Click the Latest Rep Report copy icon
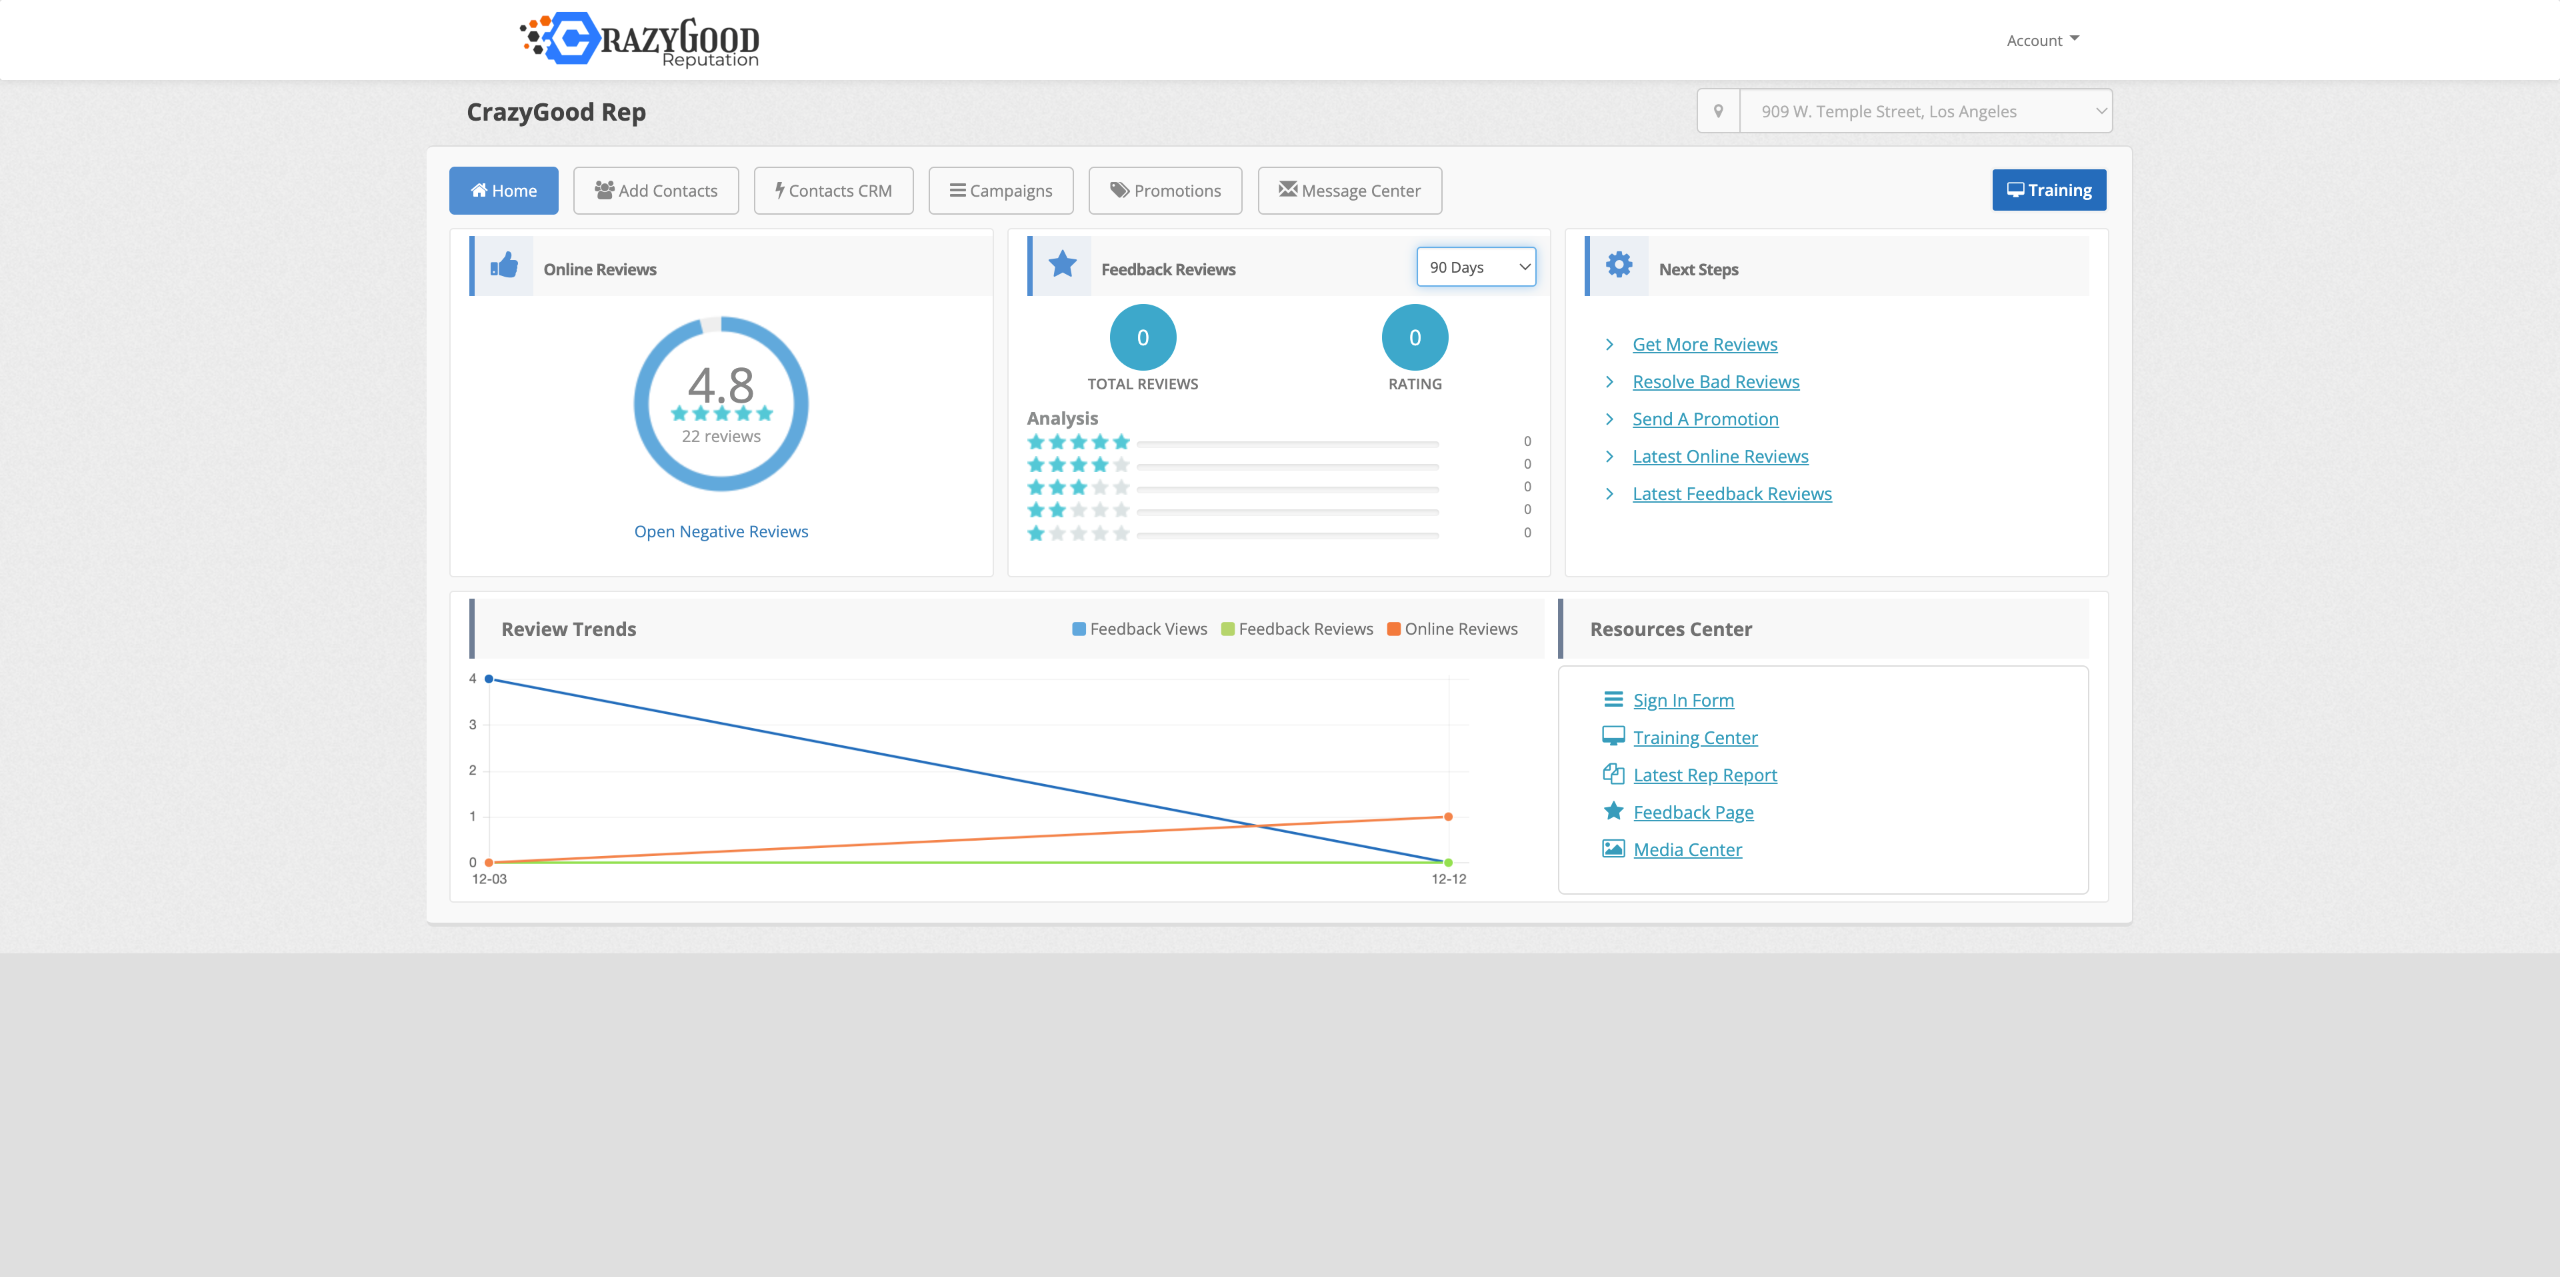This screenshot has width=2560, height=1277. click(x=1613, y=774)
